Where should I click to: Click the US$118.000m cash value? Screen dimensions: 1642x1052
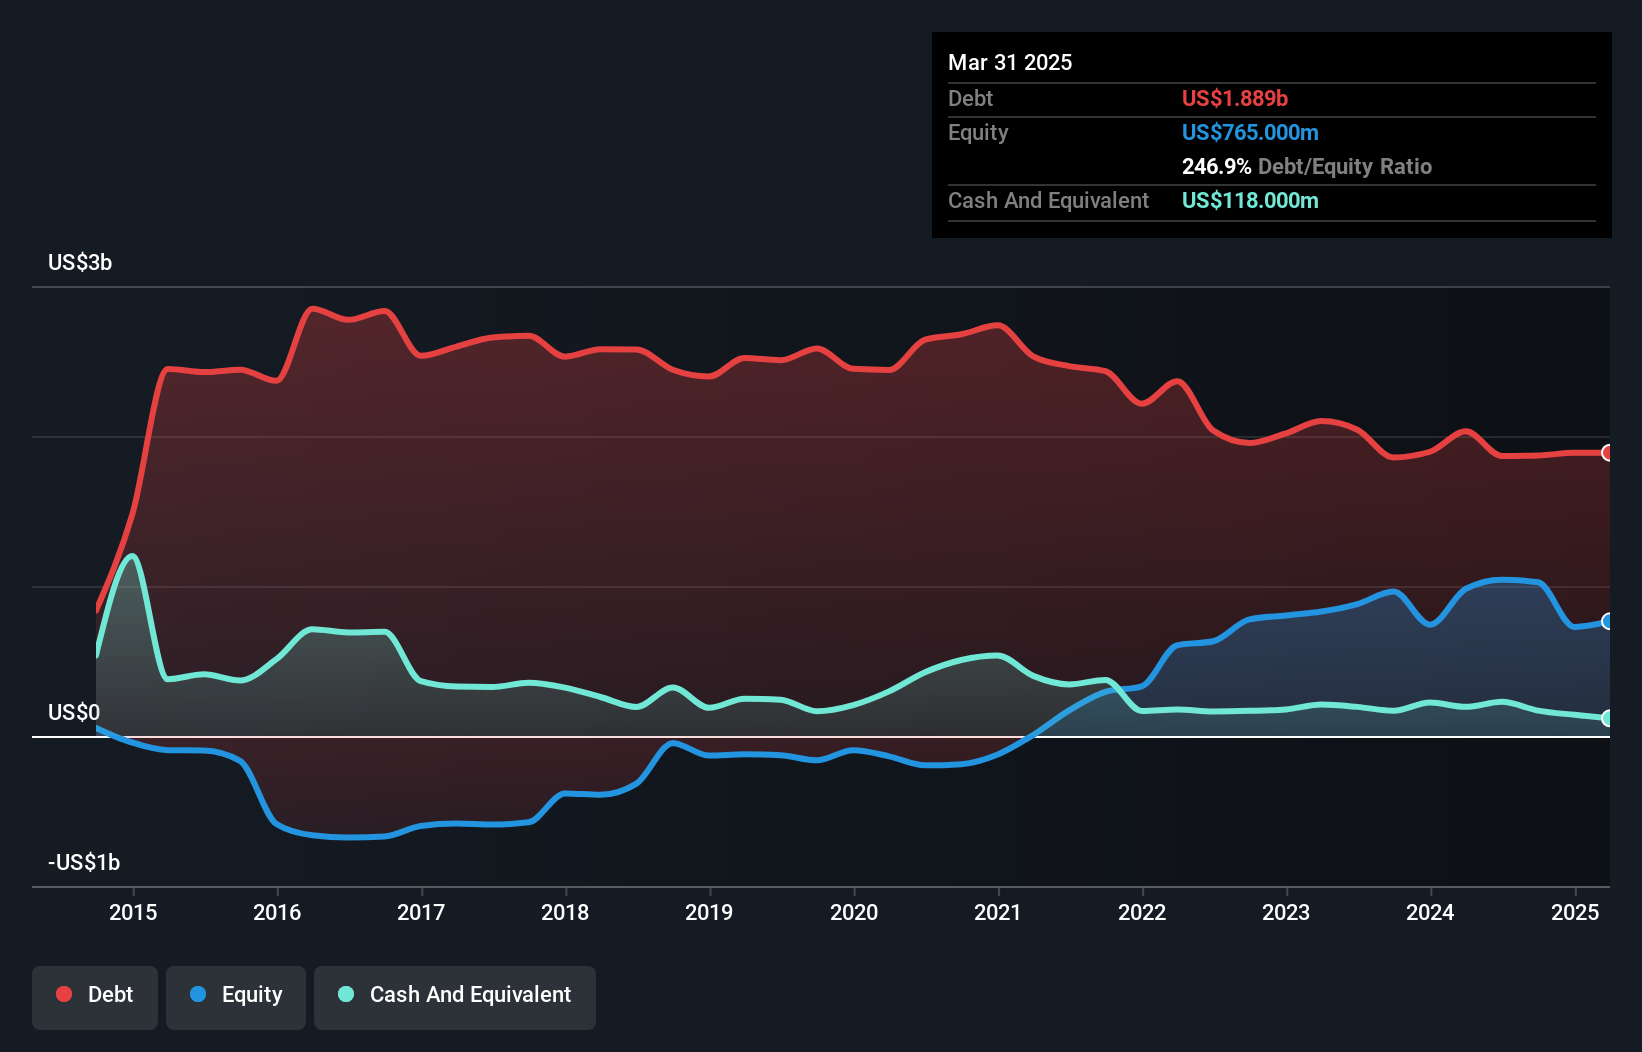point(1250,200)
